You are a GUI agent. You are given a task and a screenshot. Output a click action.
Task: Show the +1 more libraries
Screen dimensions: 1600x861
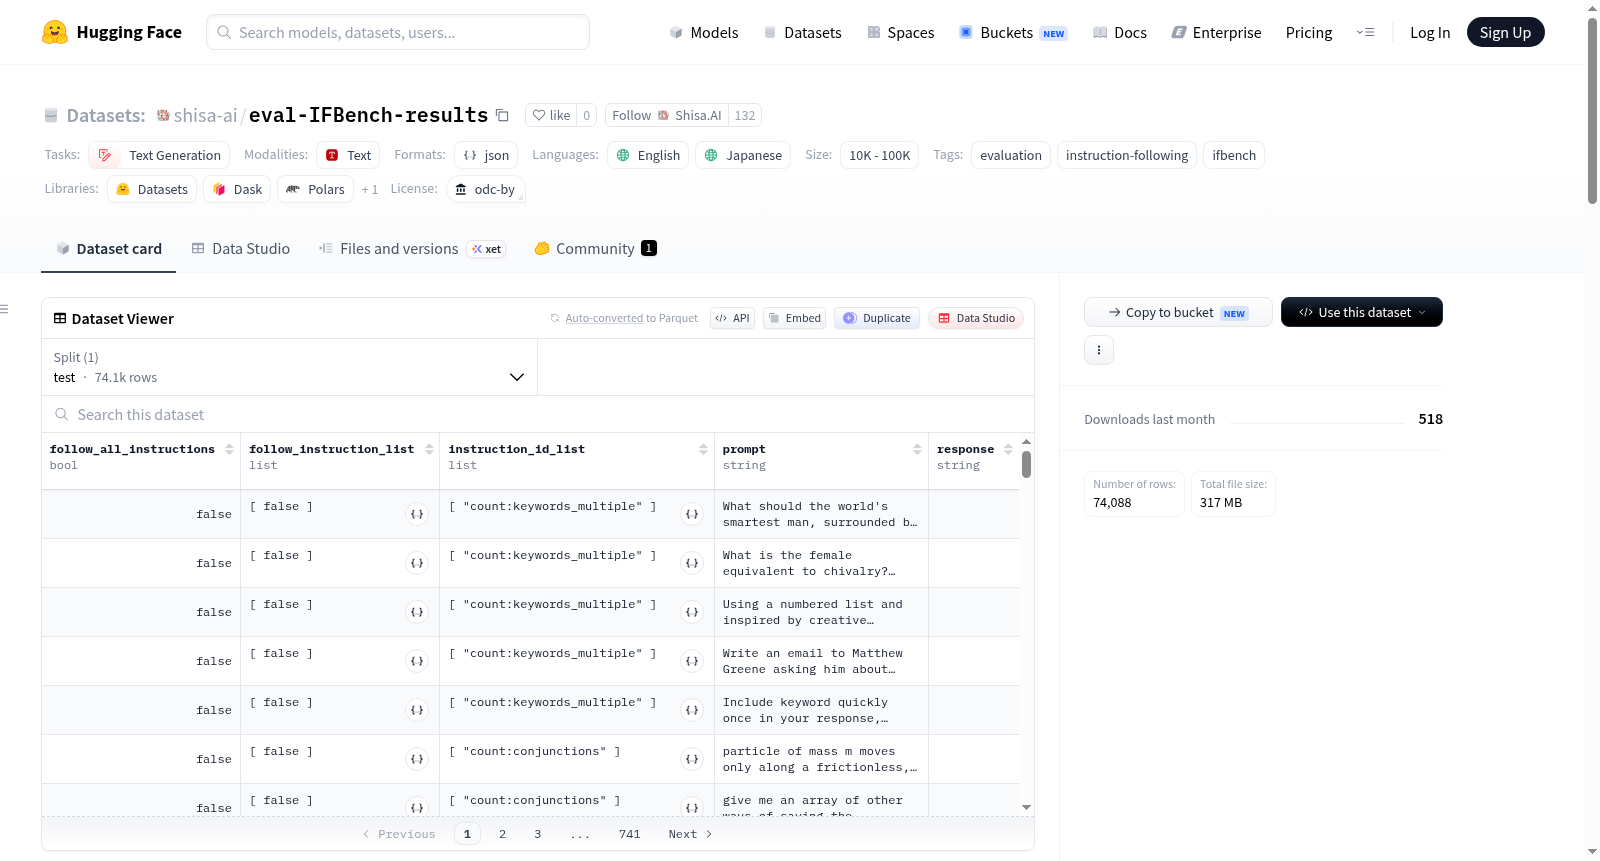point(370,189)
